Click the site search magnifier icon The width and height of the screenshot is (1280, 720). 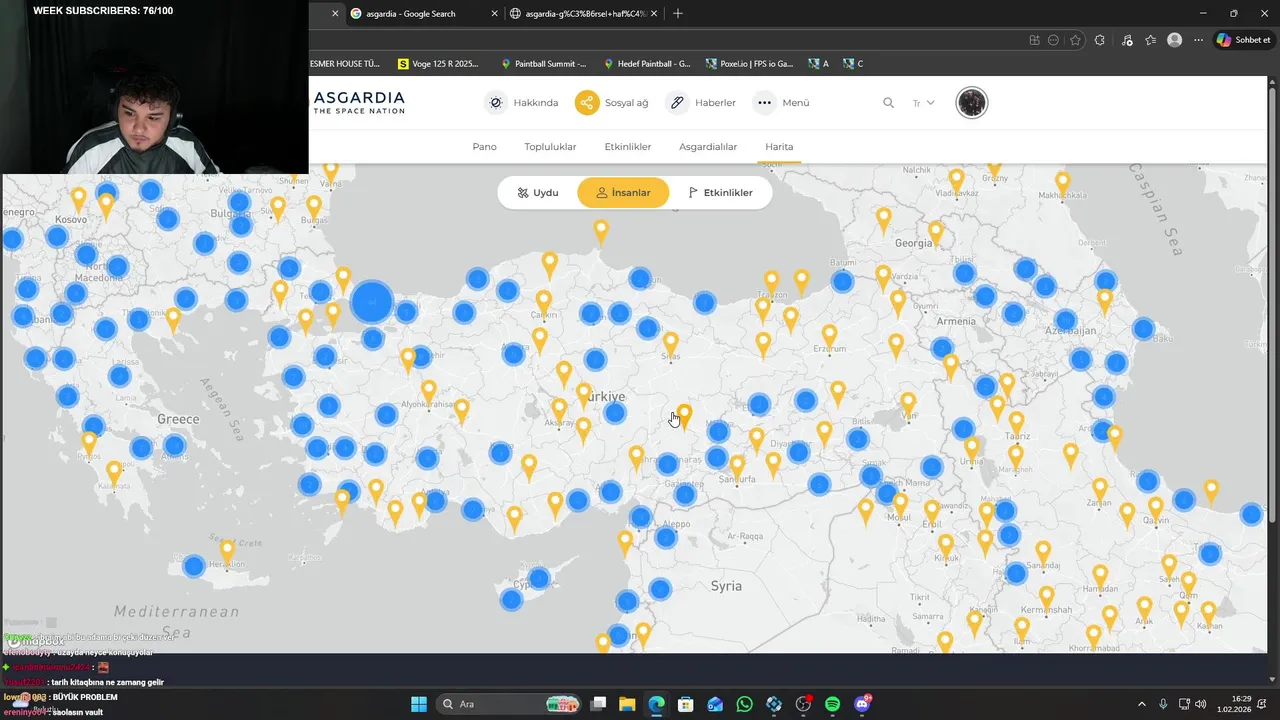(888, 102)
